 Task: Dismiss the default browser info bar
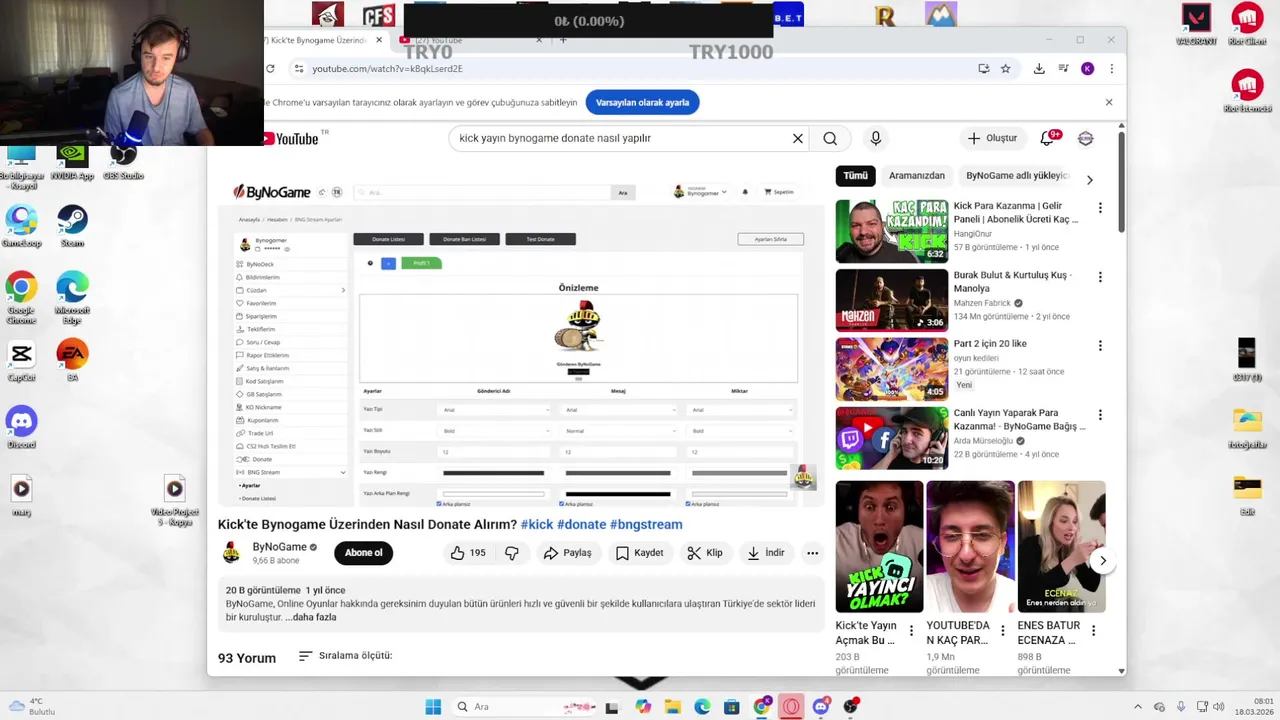[1109, 102]
